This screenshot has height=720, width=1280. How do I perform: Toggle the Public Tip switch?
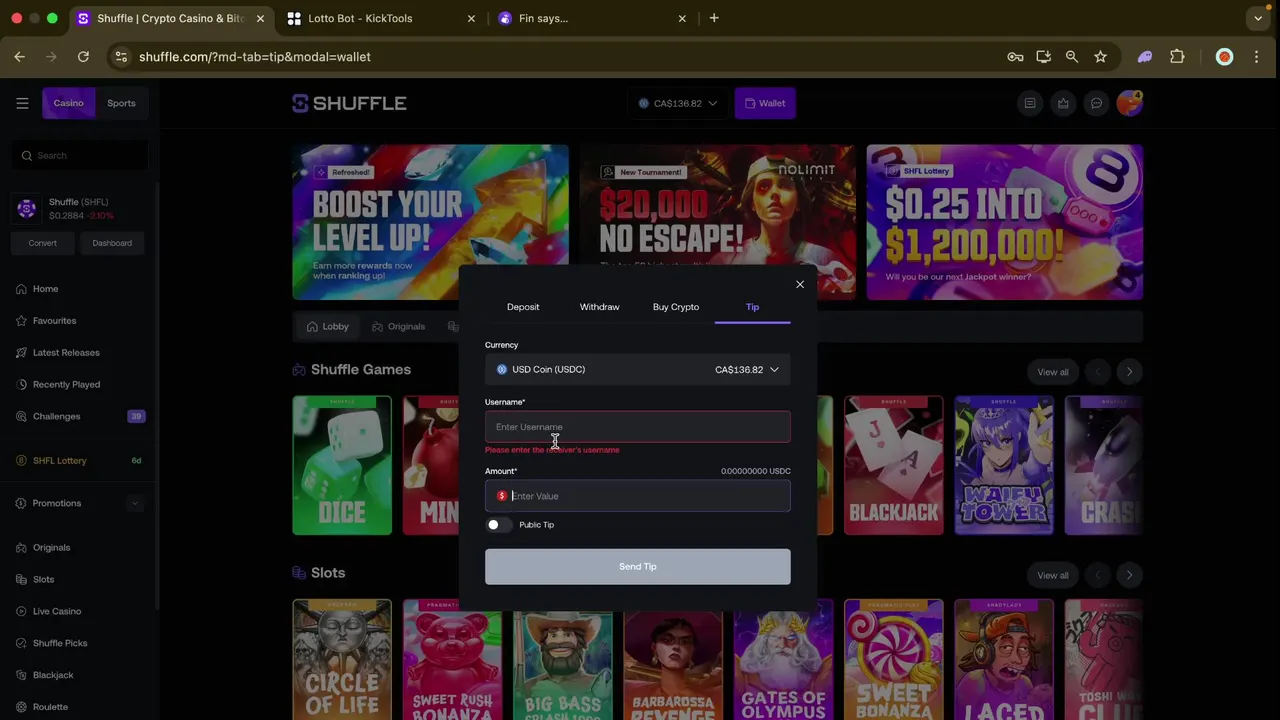pos(497,525)
